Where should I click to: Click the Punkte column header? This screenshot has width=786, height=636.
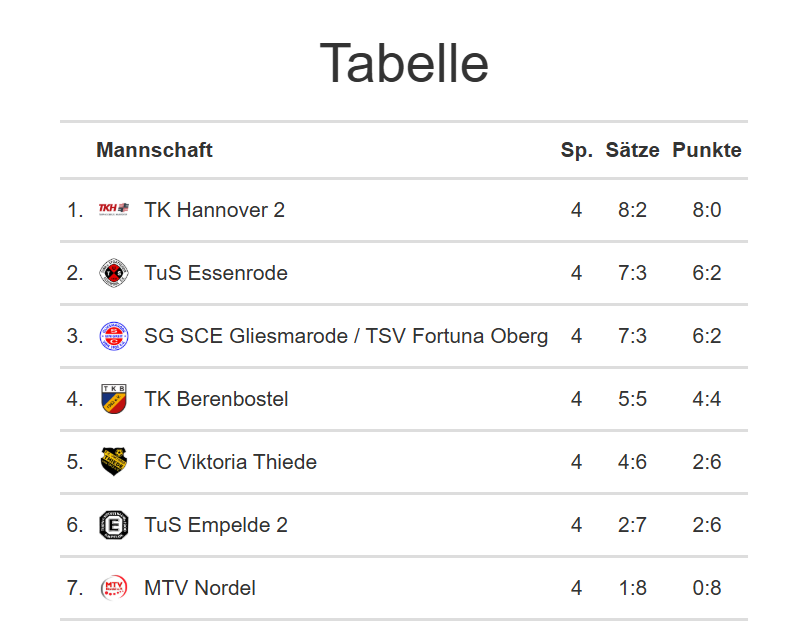707,150
